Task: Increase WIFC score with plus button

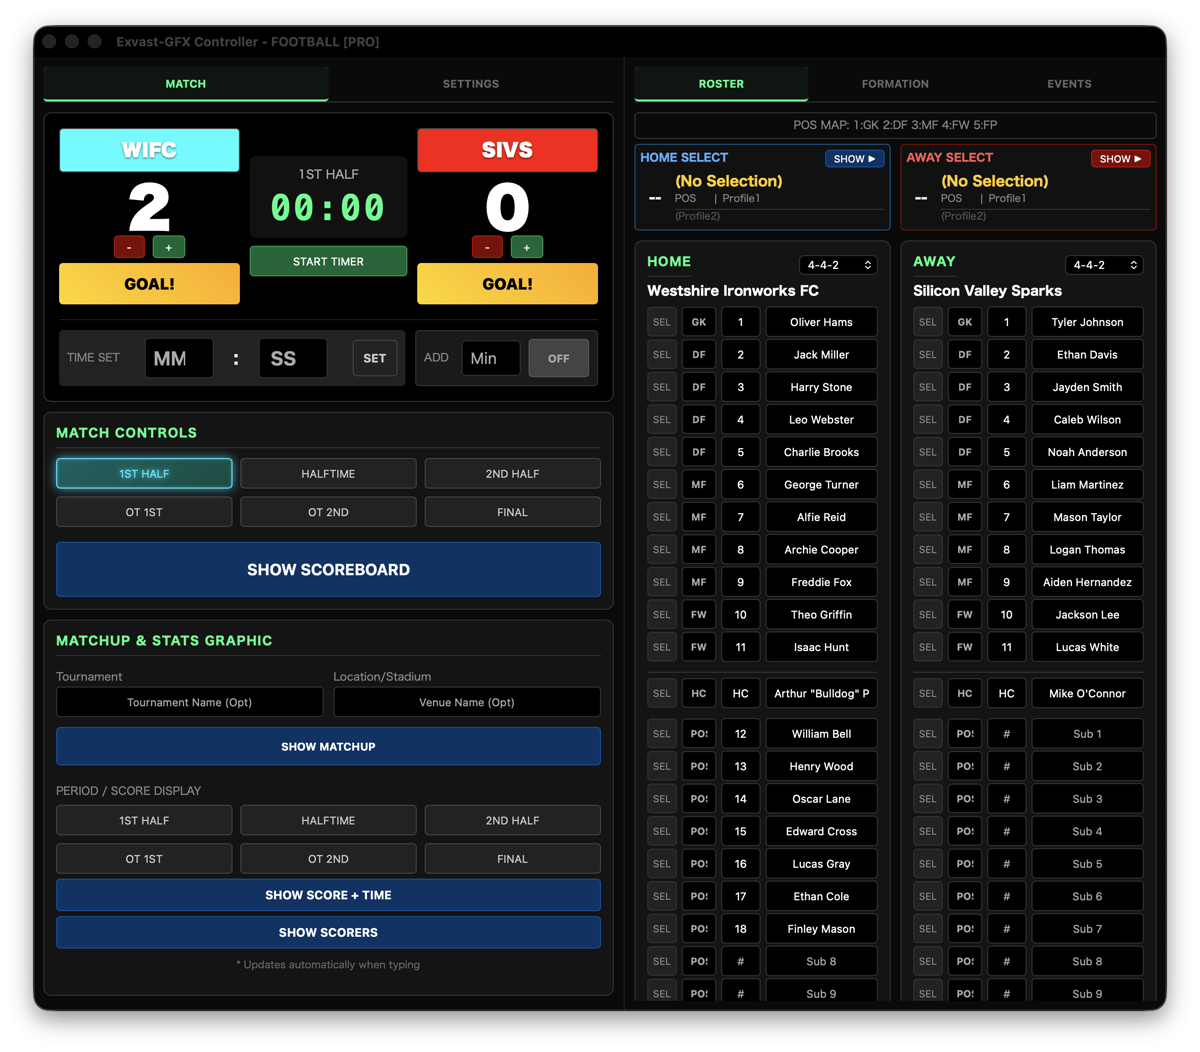Action: click(168, 247)
